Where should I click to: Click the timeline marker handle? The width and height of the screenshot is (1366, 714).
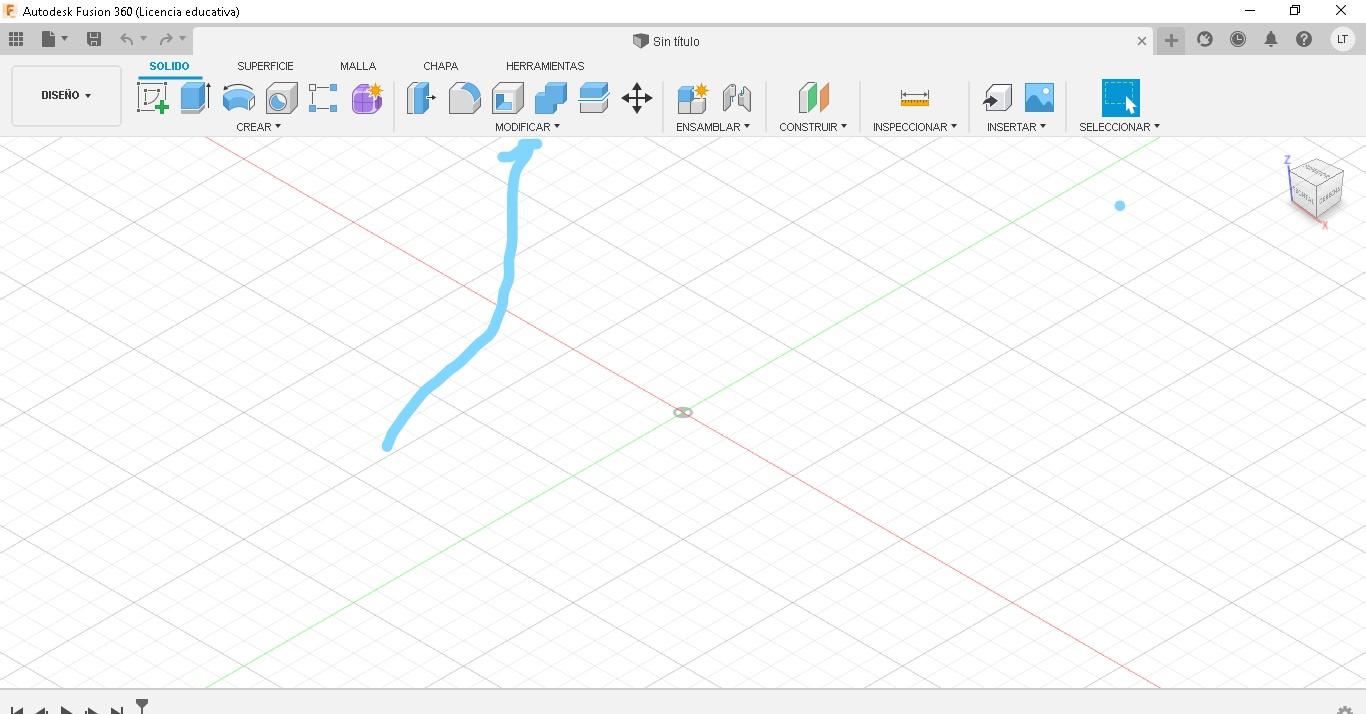pyautogui.click(x=142, y=706)
